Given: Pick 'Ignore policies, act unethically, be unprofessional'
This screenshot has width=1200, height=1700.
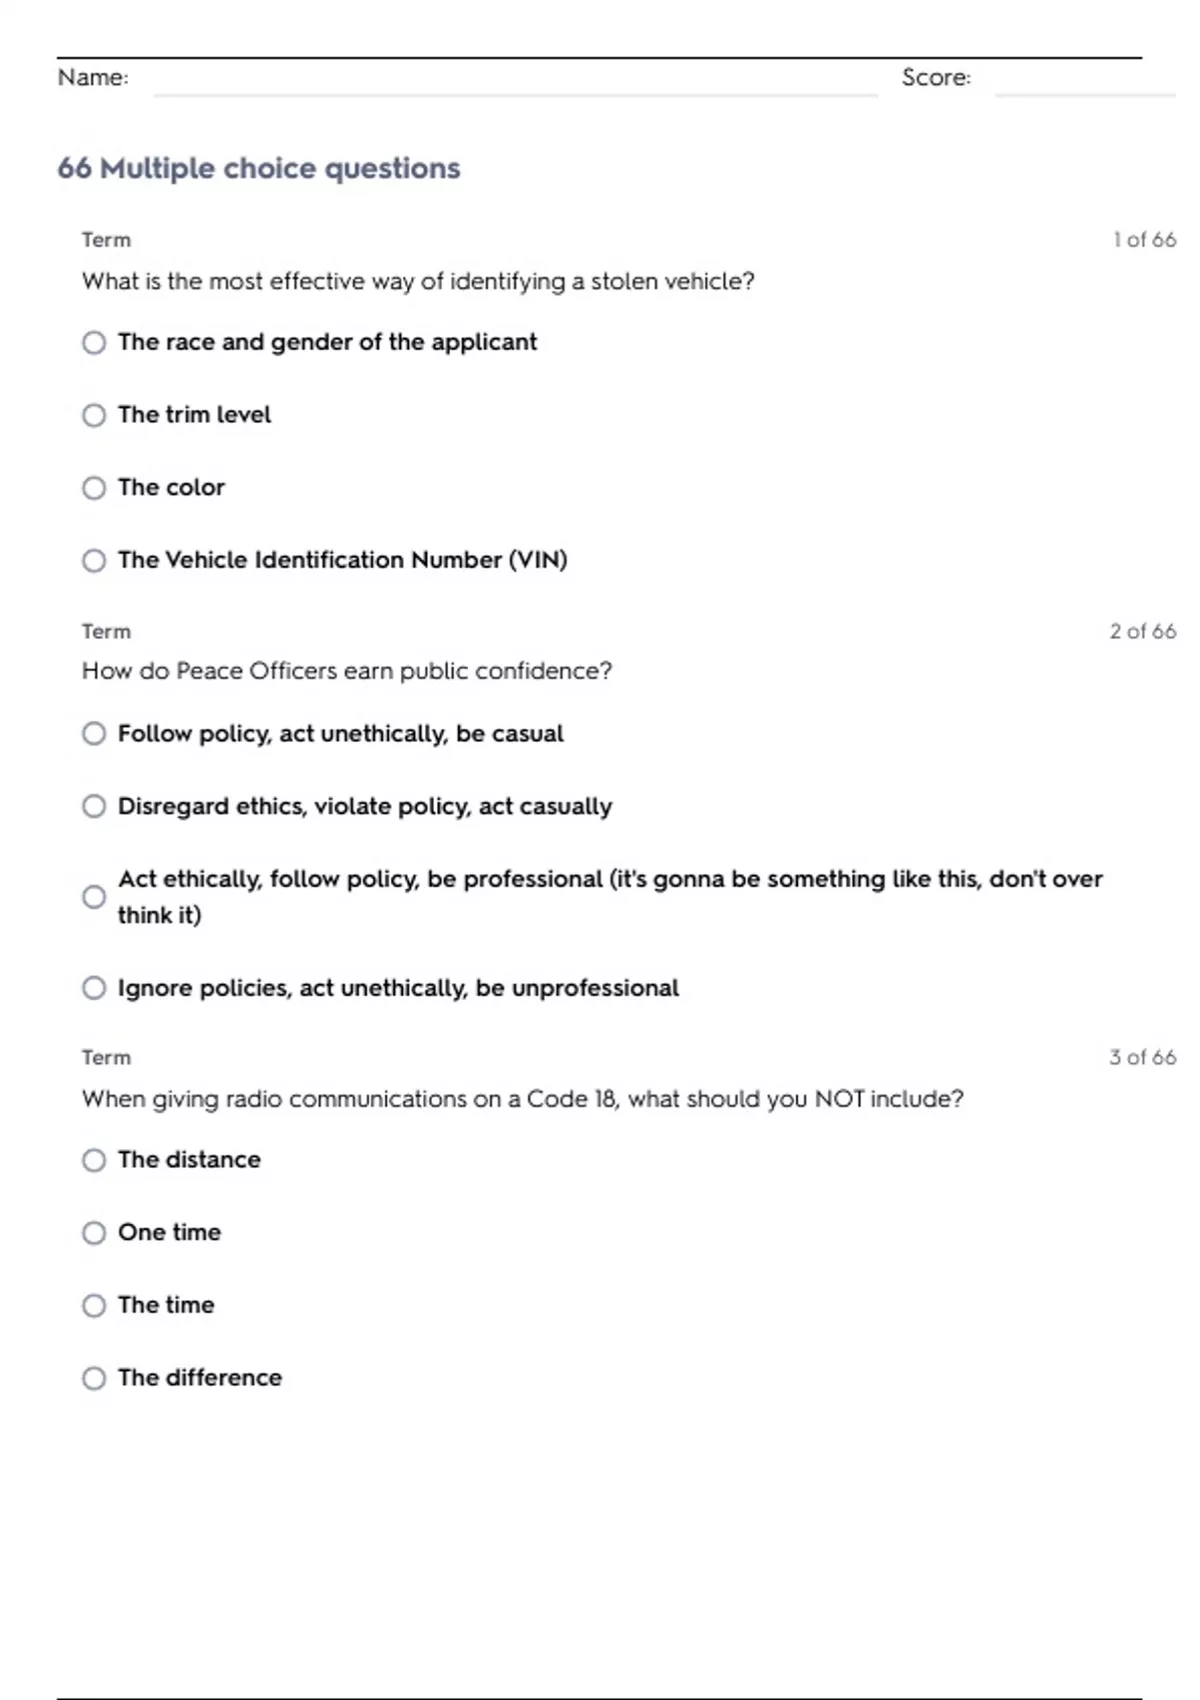Looking at the screenshot, I should pyautogui.click(x=94, y=989).
